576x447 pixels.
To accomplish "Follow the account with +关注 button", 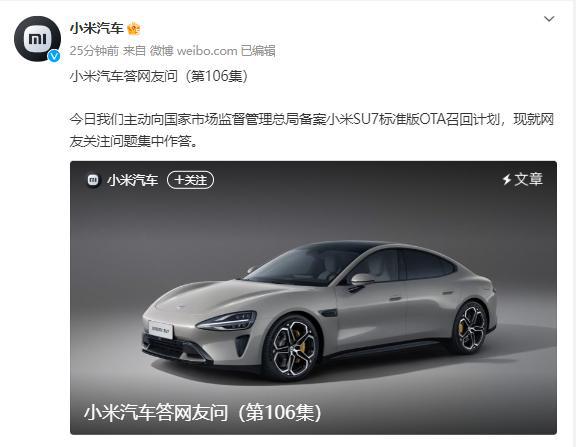I will pos(190,180).
